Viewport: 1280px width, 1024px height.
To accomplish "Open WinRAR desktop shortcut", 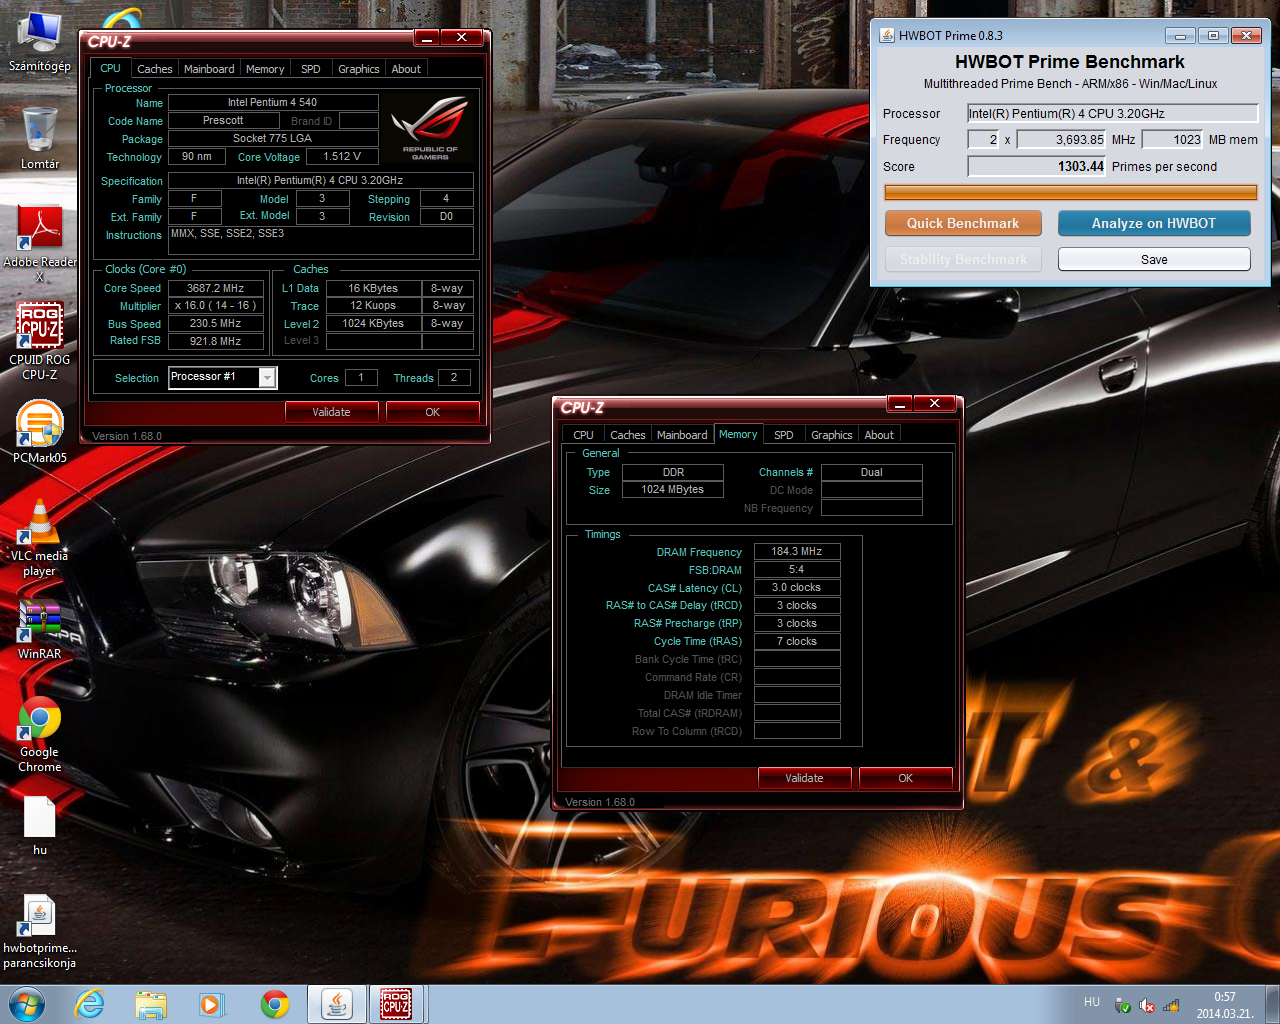I will pyautogui.click(x=40, y=630).
